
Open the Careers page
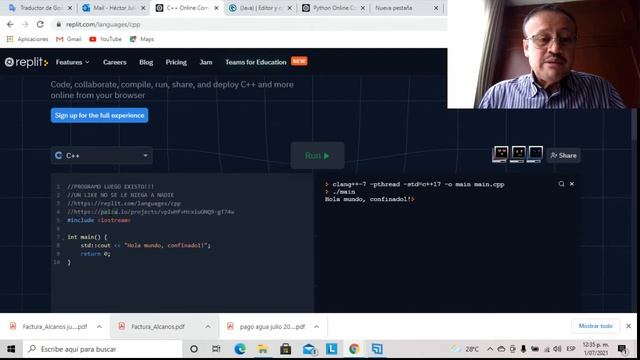115,62
